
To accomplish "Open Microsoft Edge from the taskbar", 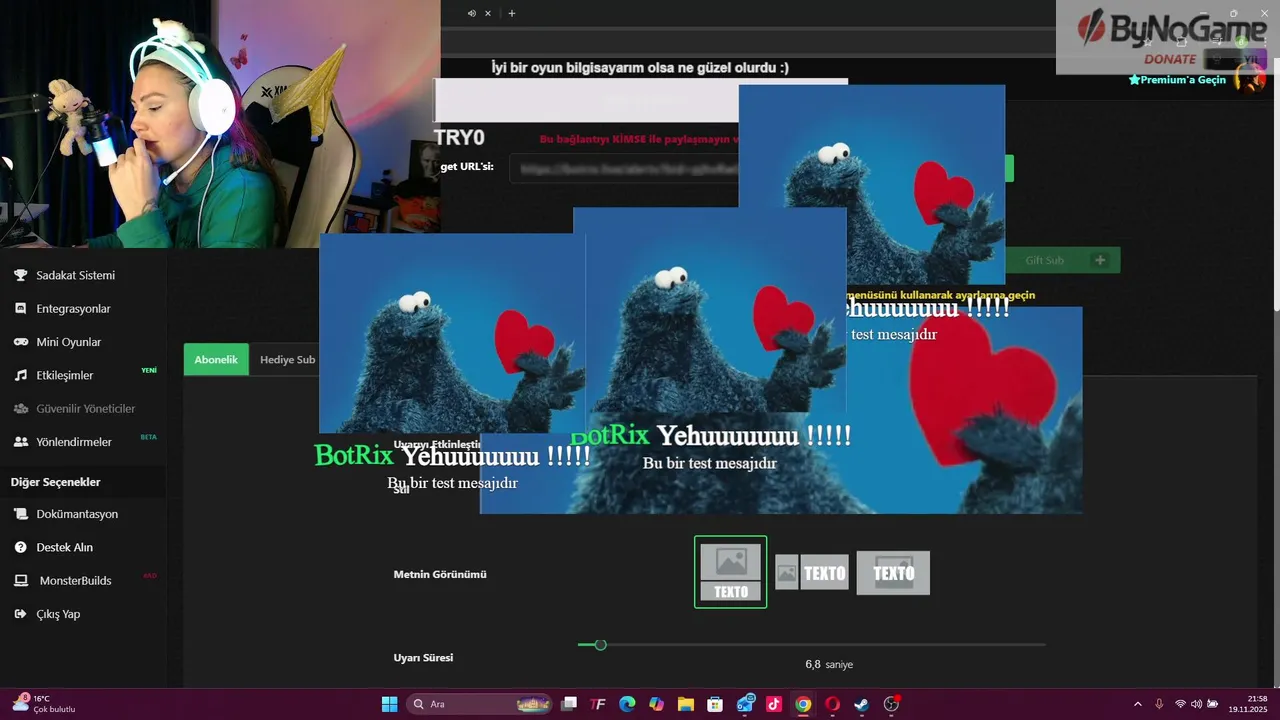I will click(x=627, y=704).
